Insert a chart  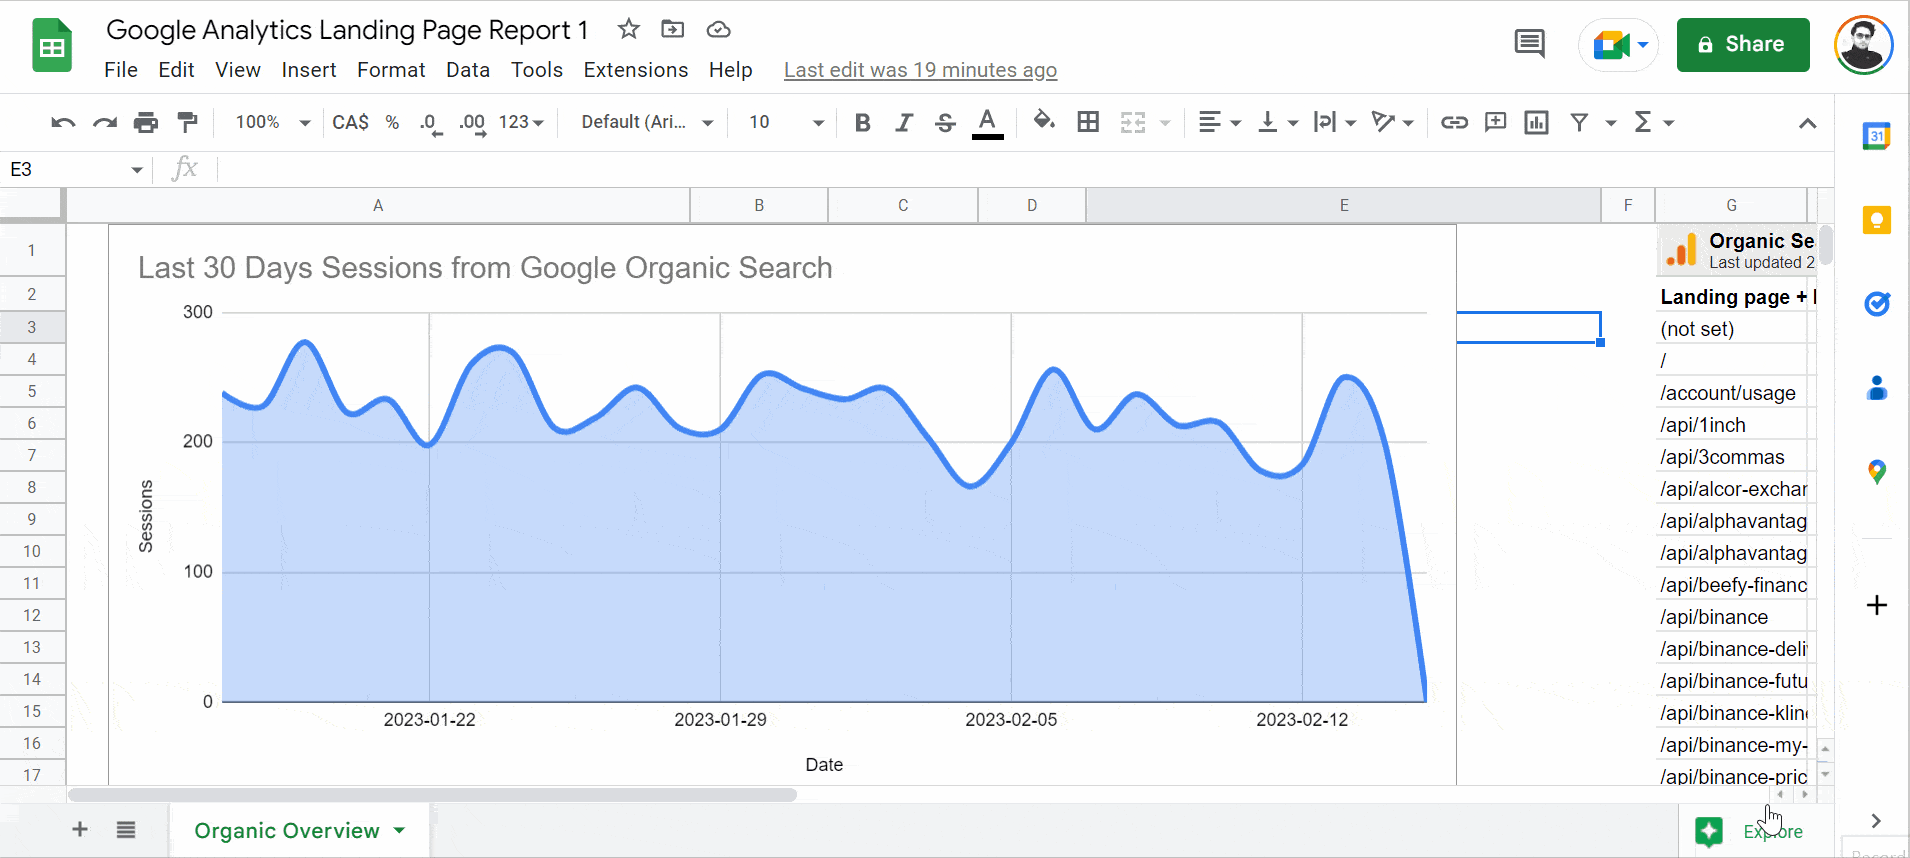[x=1537, y=122]
